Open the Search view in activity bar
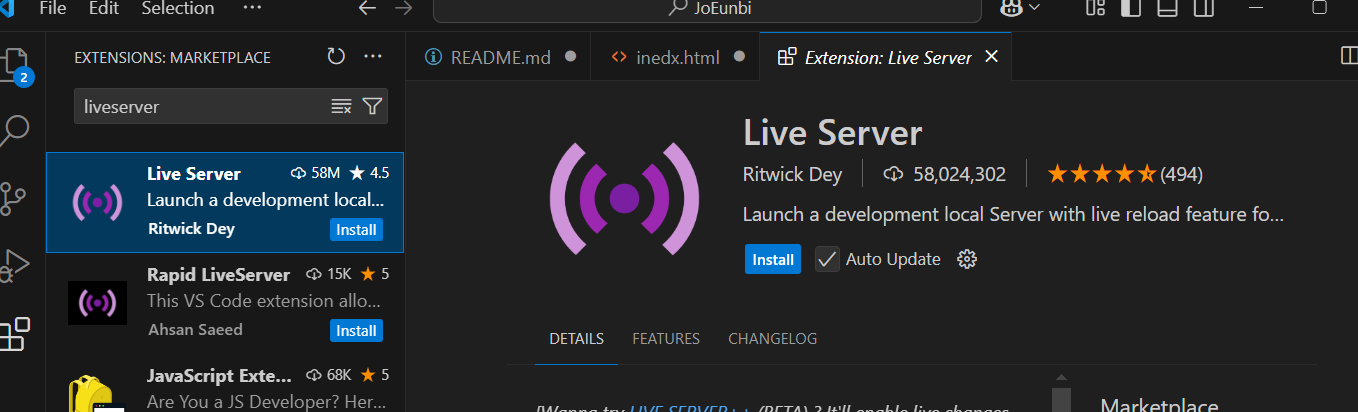This screenshot has height=412, width=1358. 17,130
